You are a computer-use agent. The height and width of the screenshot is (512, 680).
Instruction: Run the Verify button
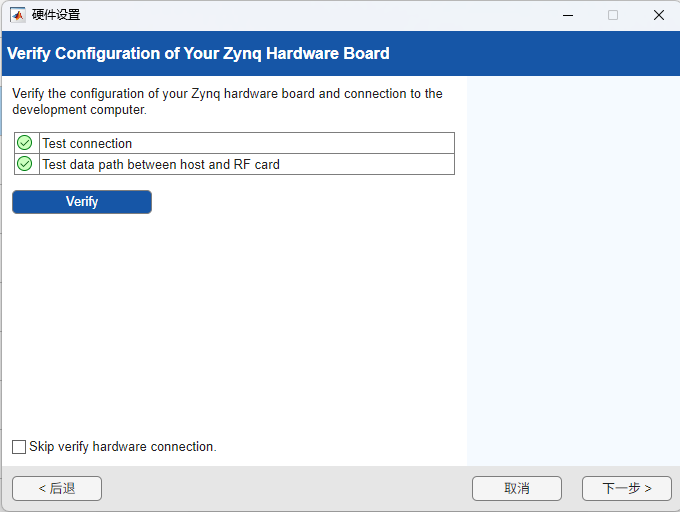click(82, 202)
